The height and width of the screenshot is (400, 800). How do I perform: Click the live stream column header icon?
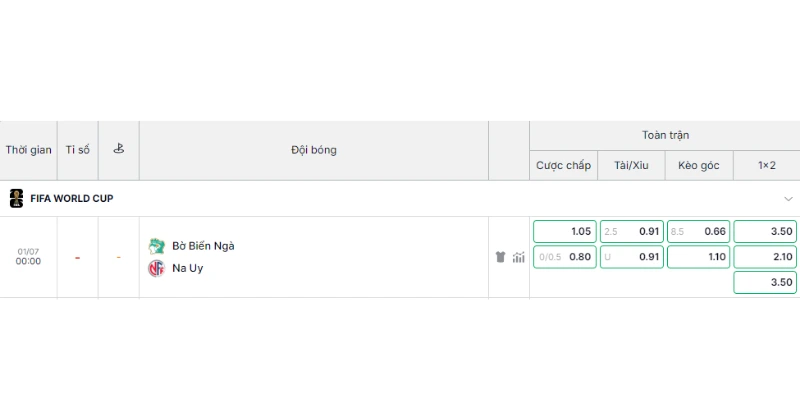118,149
